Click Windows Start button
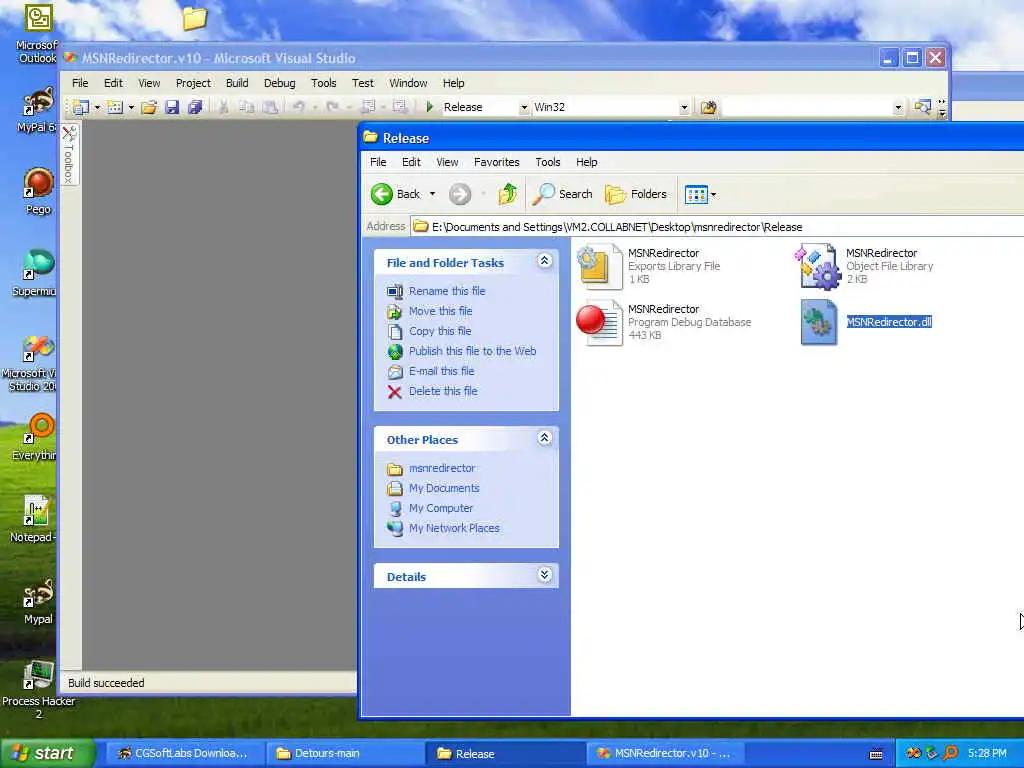The height and width of the screenshot is (768, 1024). click(48, 753)
